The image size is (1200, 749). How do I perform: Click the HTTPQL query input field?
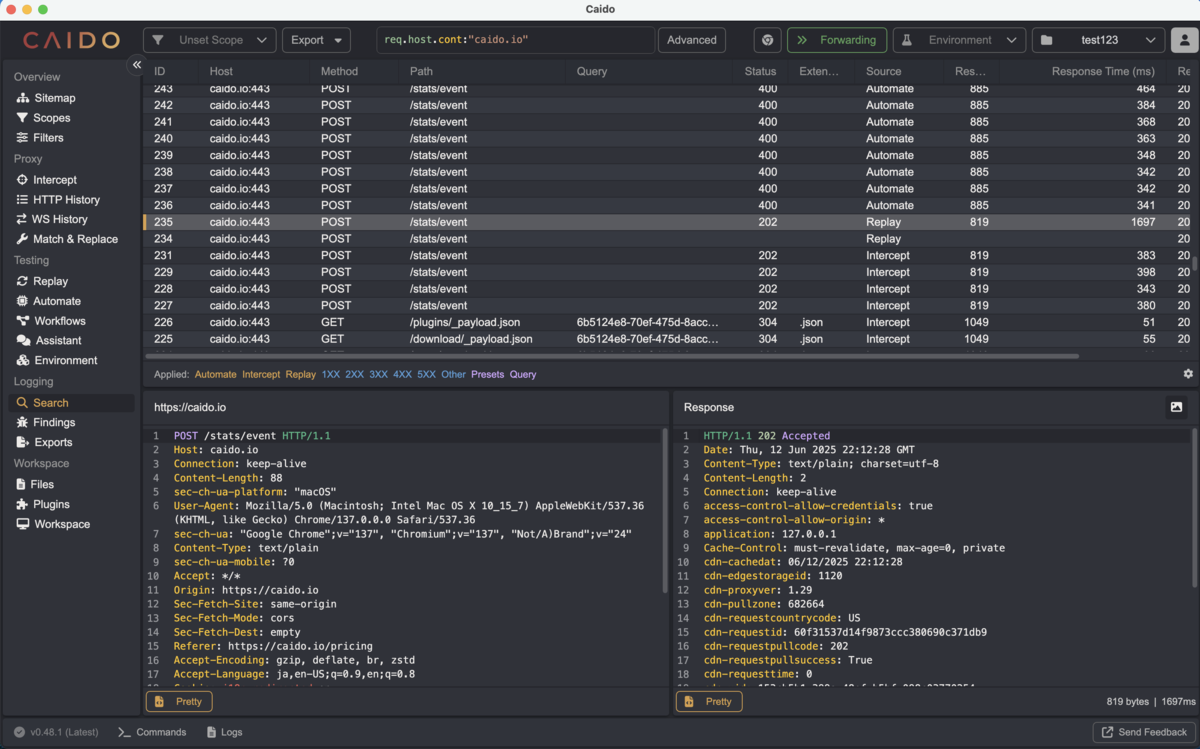(515, 40)
